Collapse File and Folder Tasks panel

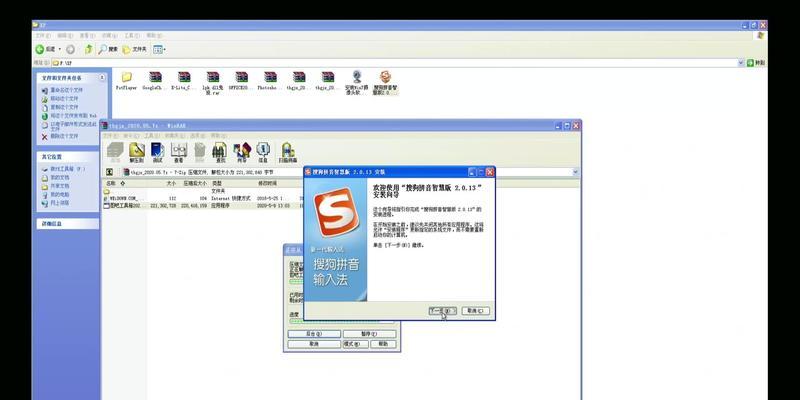pos(102,78)
